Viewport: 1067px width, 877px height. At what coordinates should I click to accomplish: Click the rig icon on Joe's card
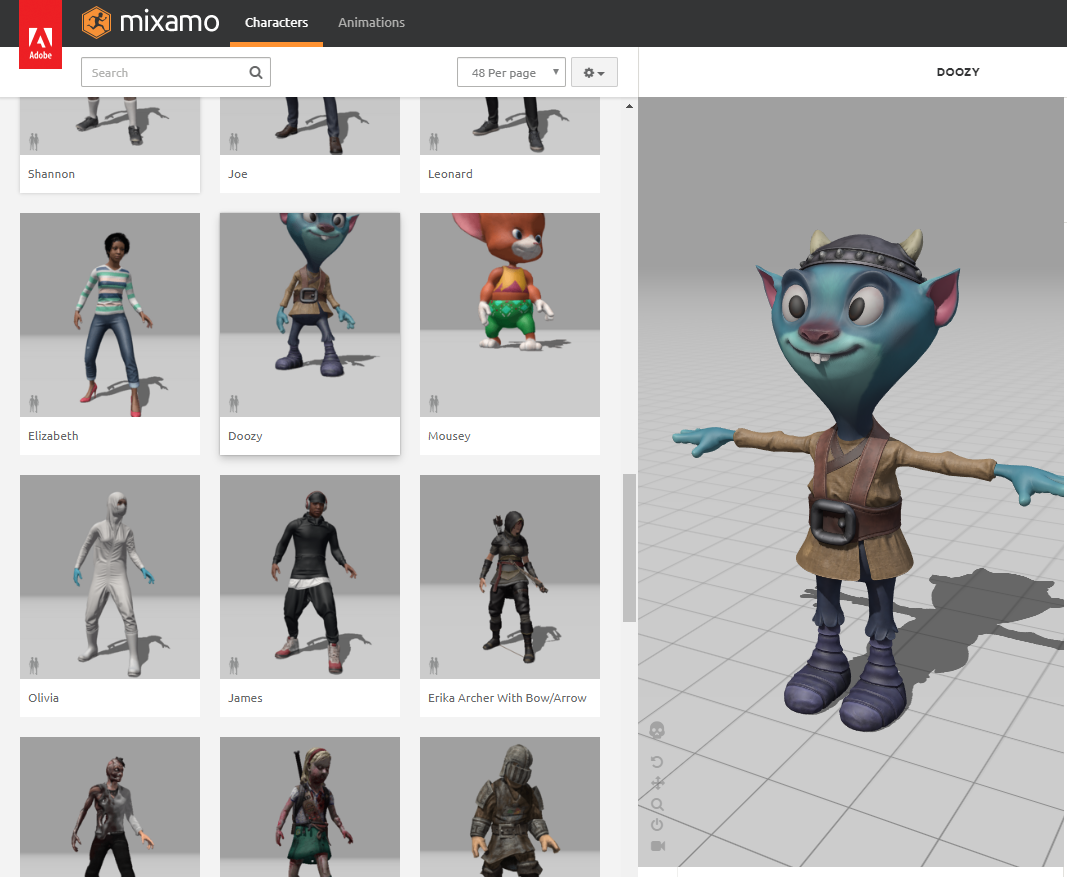point(234,142)
